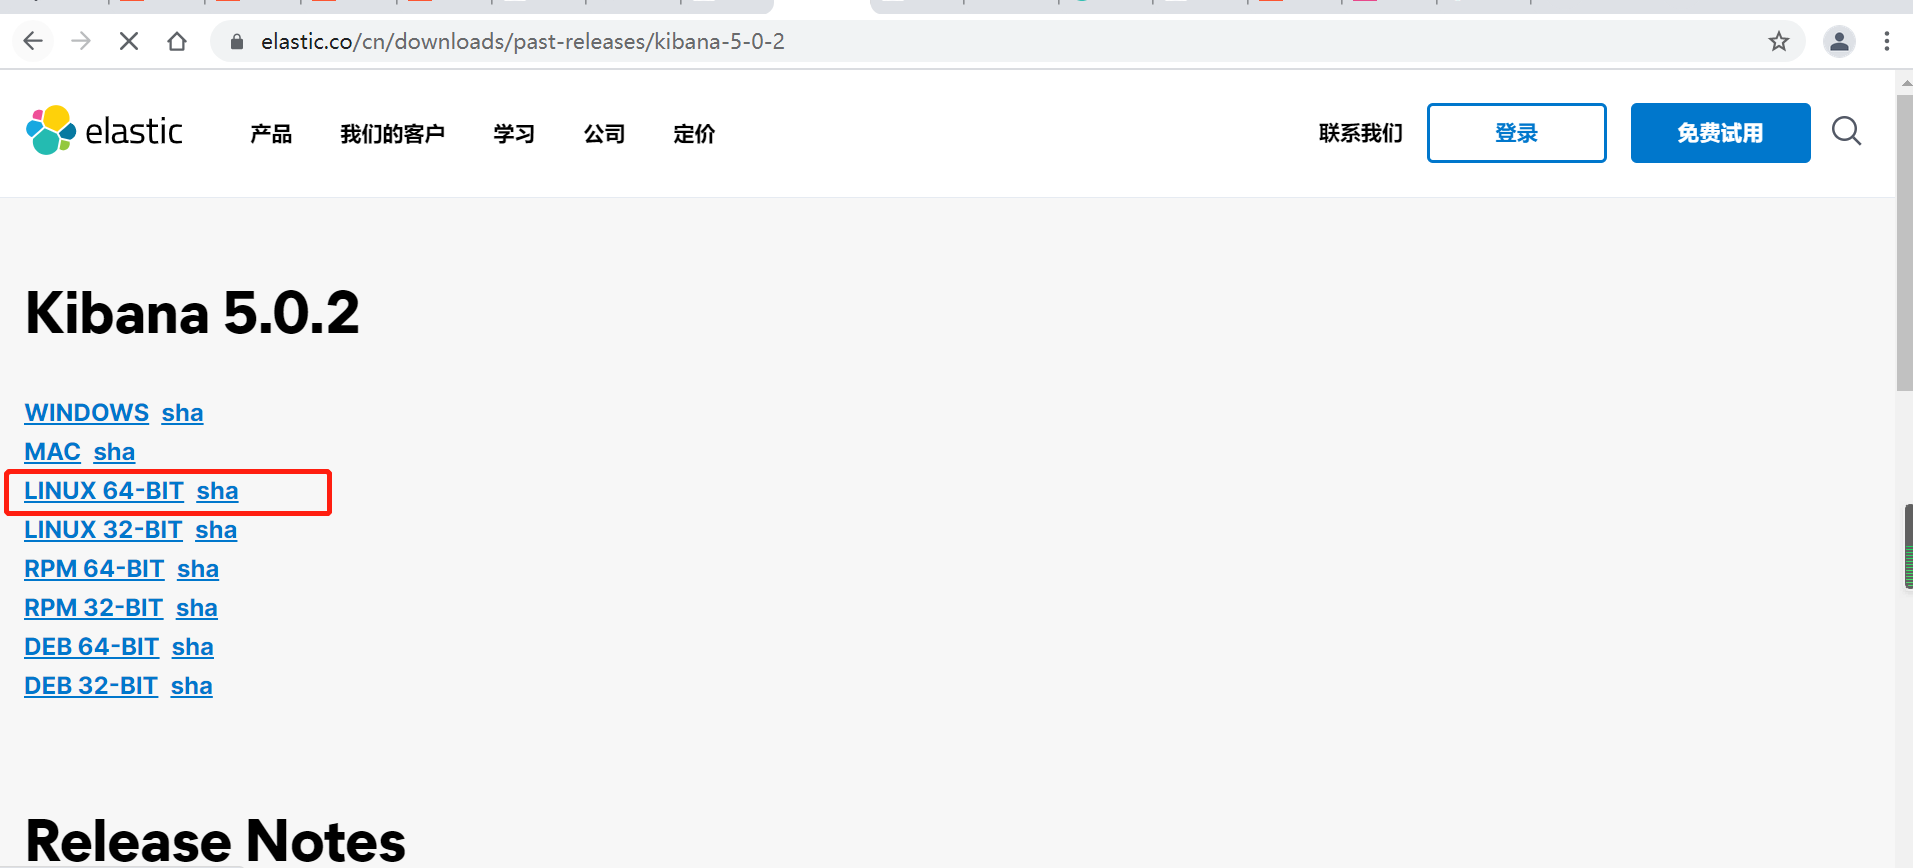Image resolution: width=1913 pixels, height=868 pixels.
Task: Stop loading the page
Action: [x=129, y=41]
